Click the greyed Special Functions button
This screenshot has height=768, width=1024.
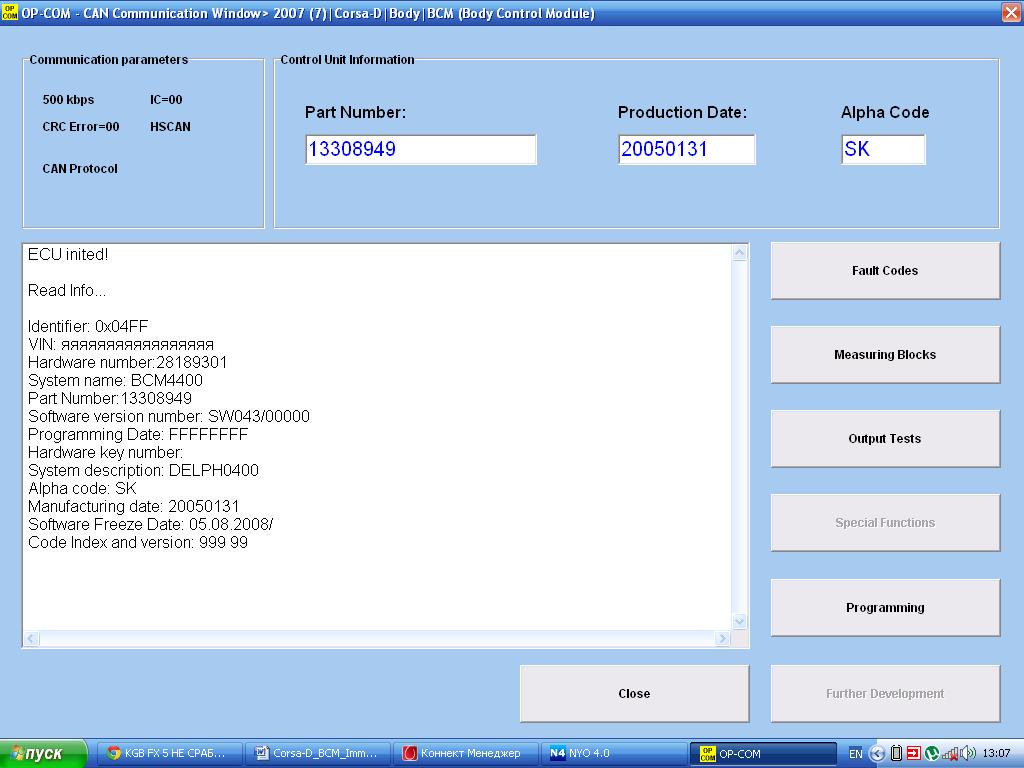point(885,522)
